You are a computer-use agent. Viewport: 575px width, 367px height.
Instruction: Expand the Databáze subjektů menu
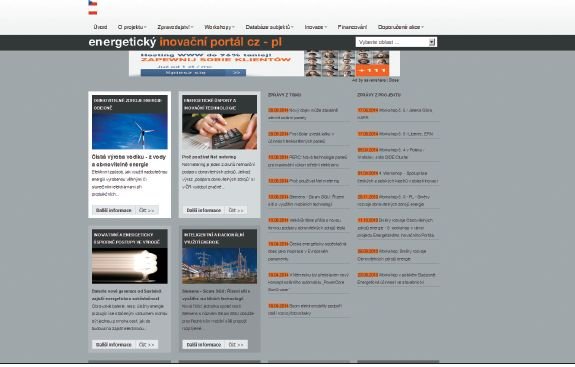[270, 27]
